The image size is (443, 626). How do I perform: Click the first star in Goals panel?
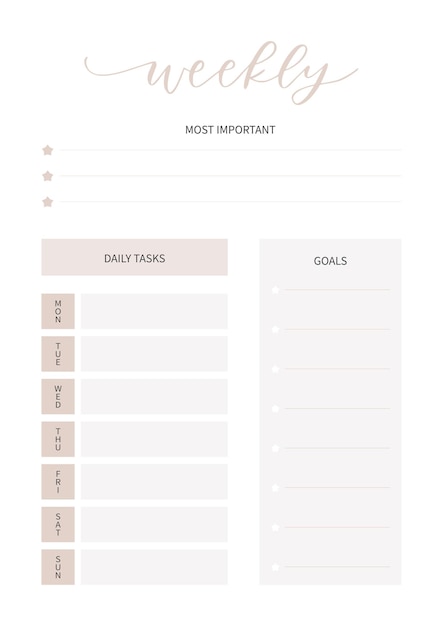pyautogui.click(x=275, y=289)
